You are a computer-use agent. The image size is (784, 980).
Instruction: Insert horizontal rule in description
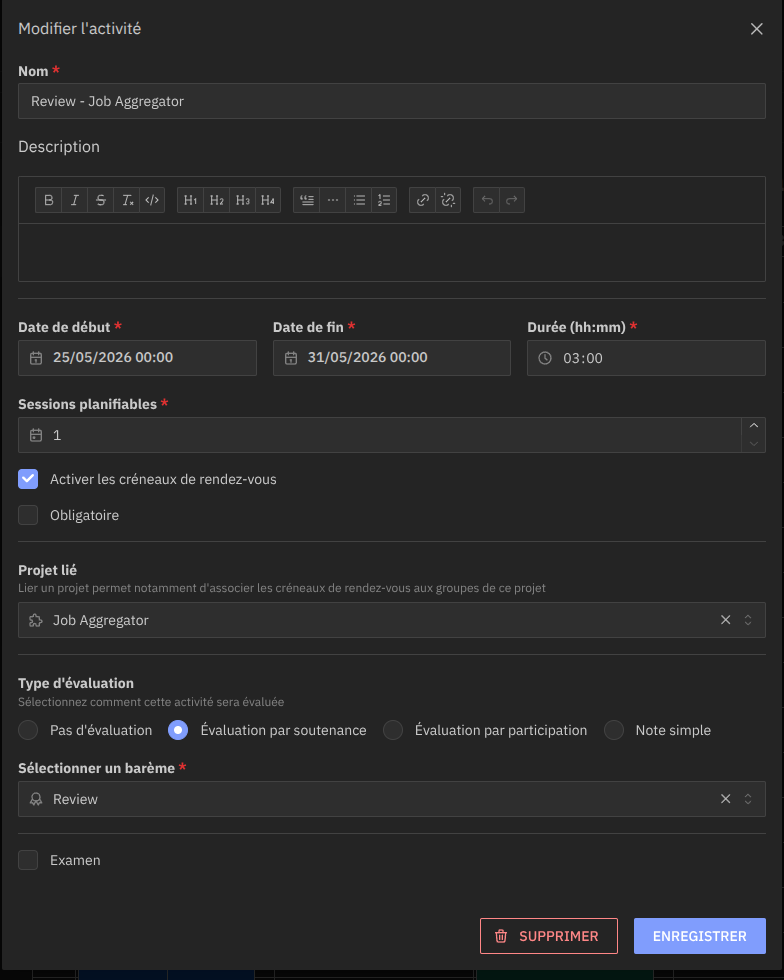pos(333,200)
